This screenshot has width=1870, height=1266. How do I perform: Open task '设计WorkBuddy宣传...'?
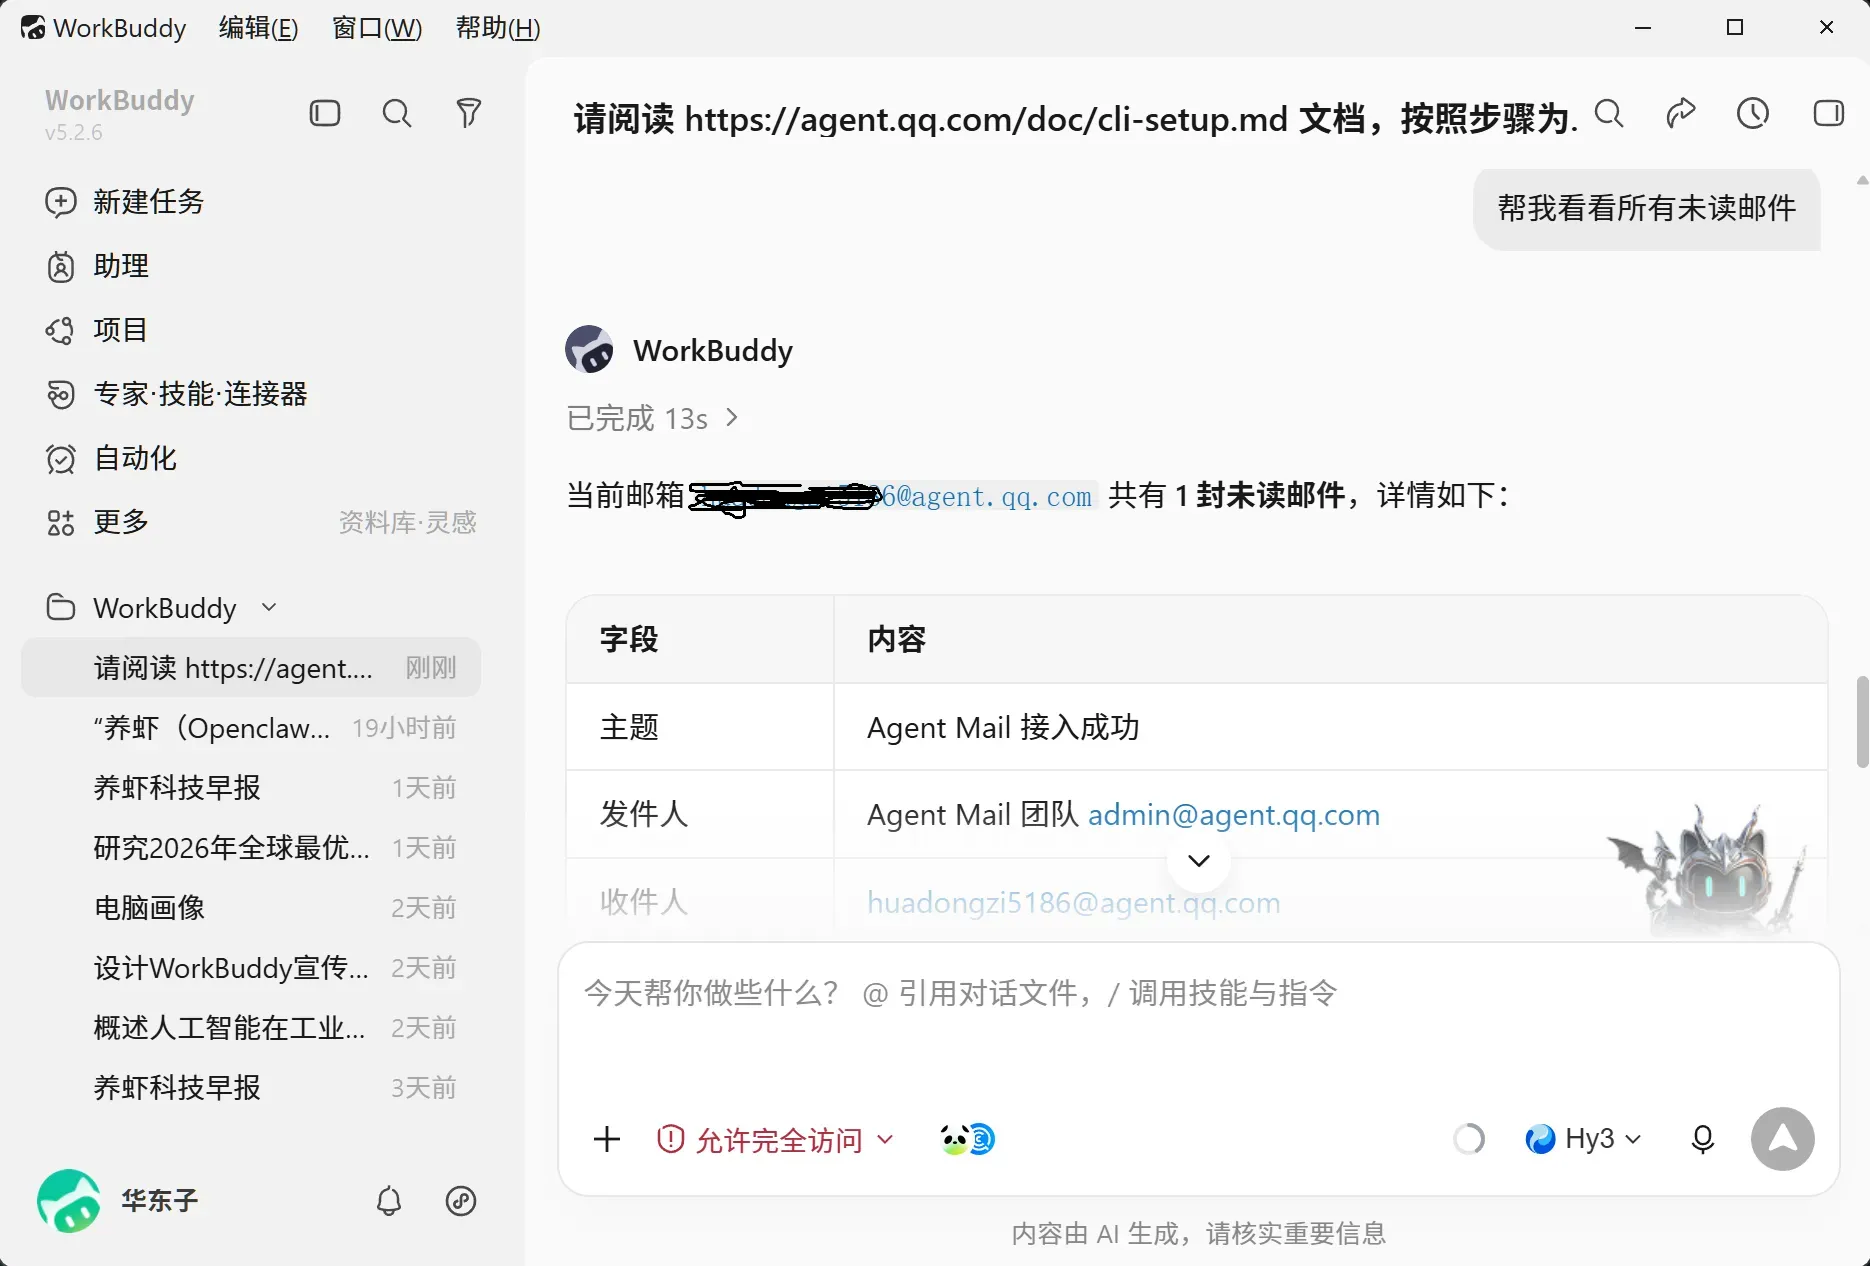(251, 968)
